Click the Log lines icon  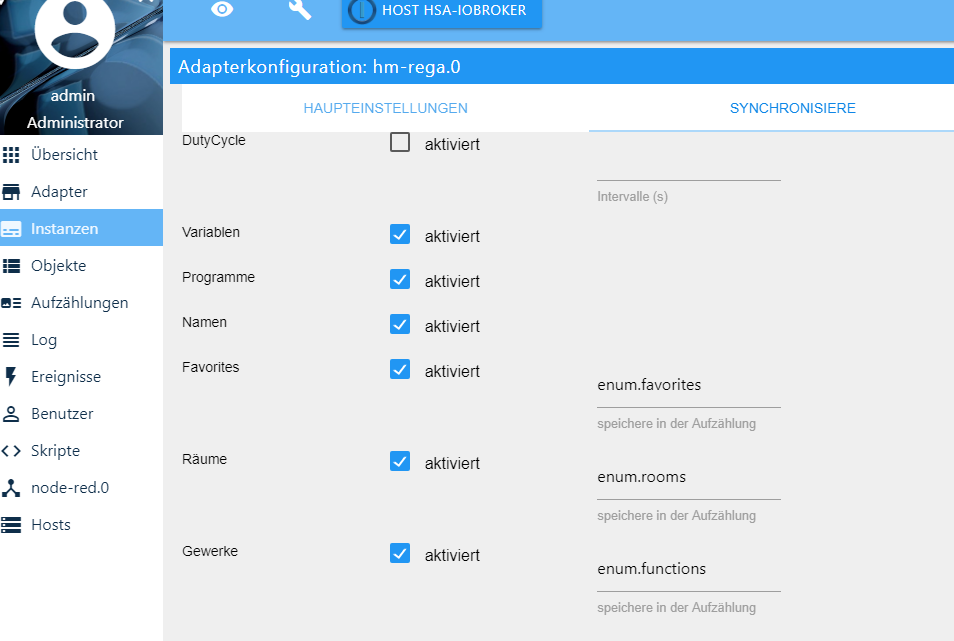11,340
